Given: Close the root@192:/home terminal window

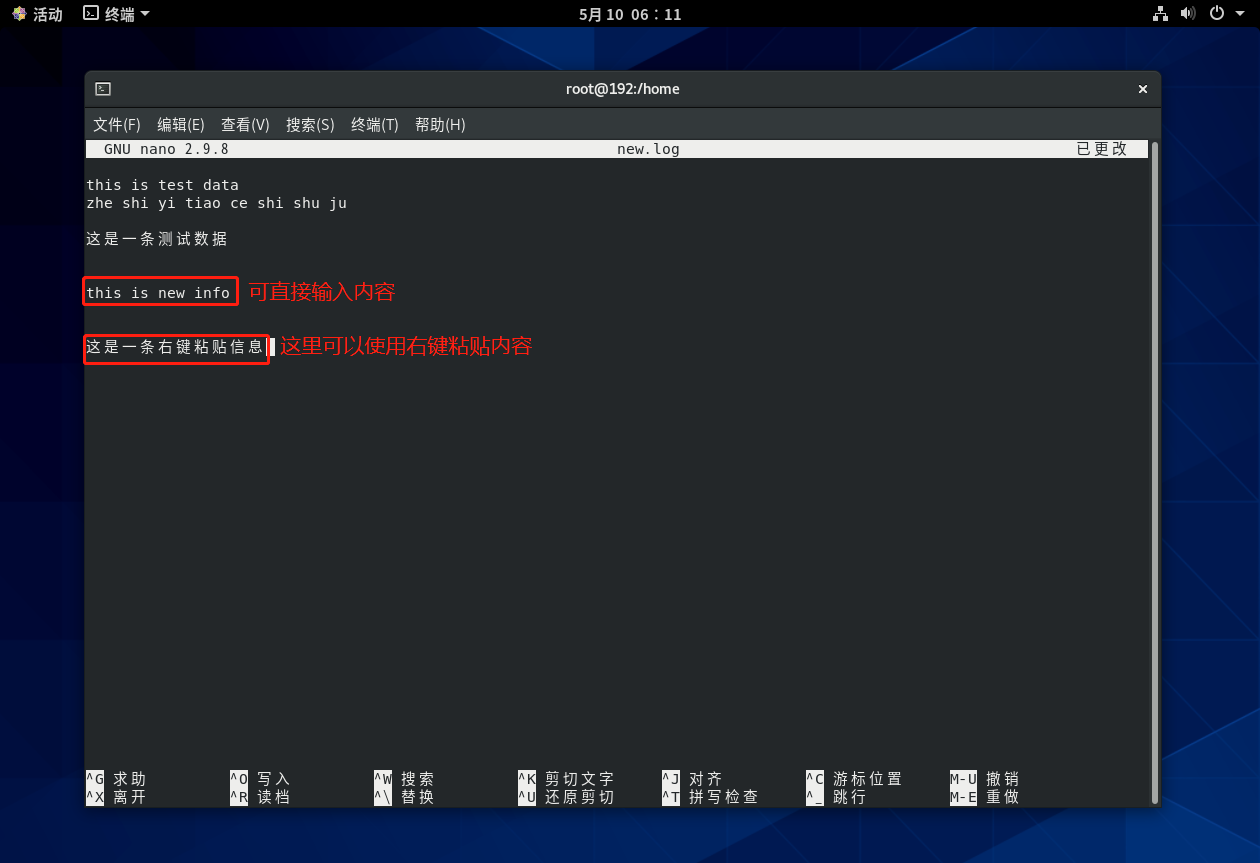Looking at the screenshot, I should (x=1142, y=89).
